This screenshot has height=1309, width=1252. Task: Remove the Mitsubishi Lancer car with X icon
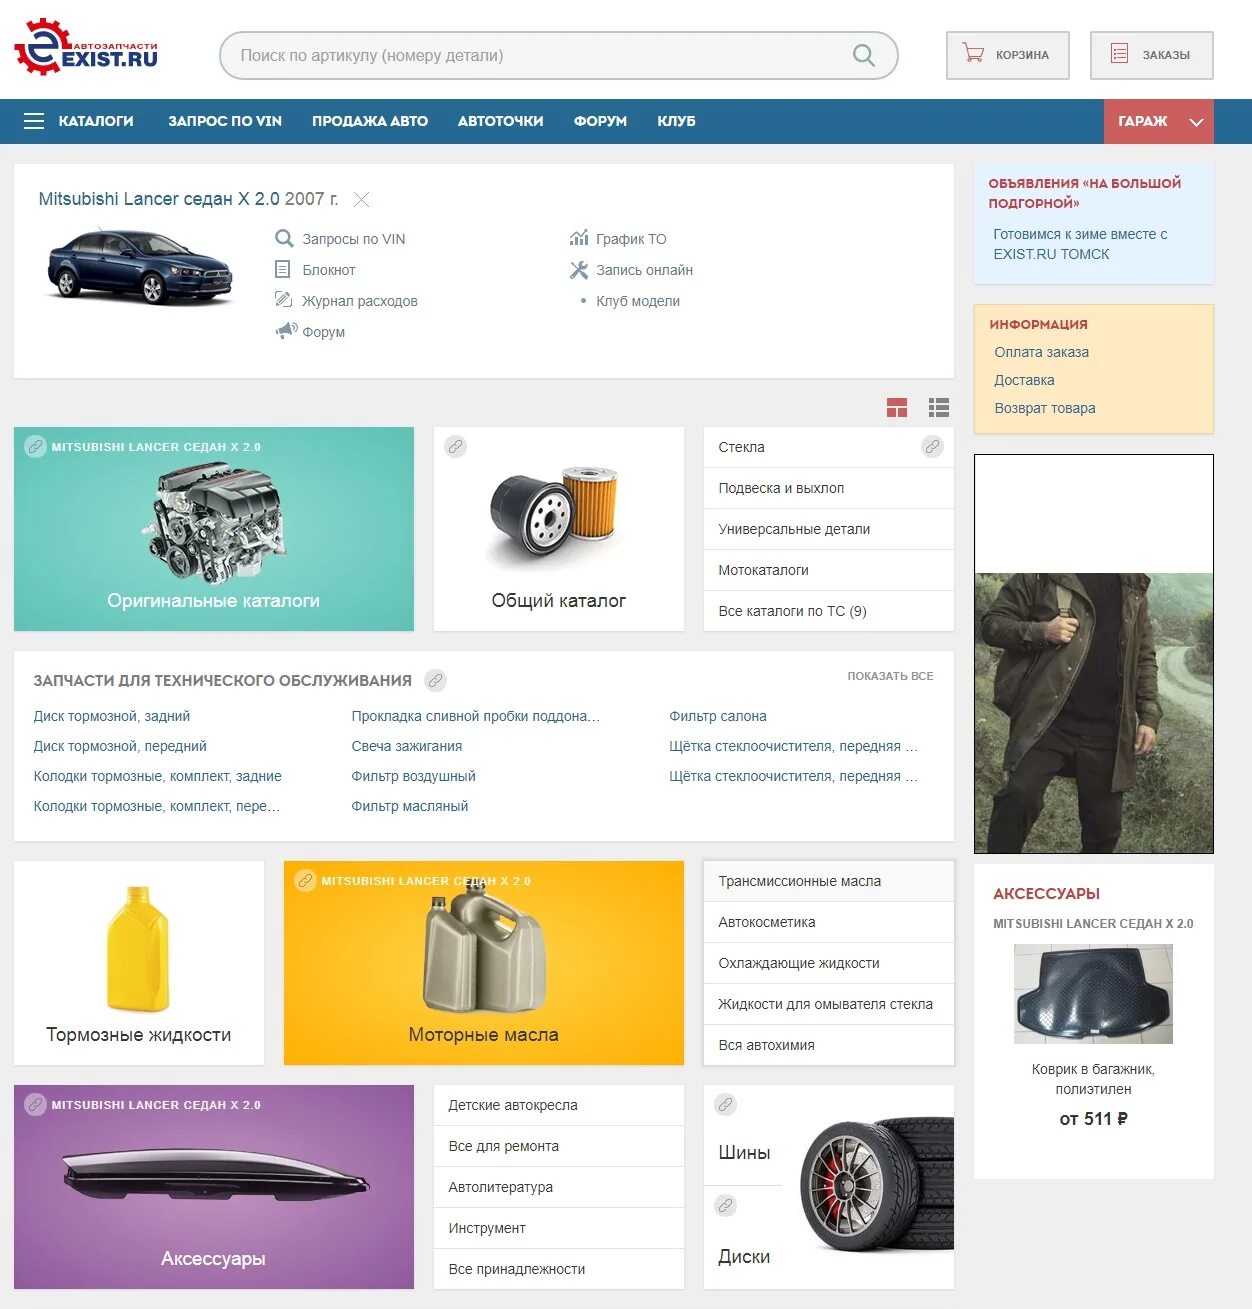point(362,199)
